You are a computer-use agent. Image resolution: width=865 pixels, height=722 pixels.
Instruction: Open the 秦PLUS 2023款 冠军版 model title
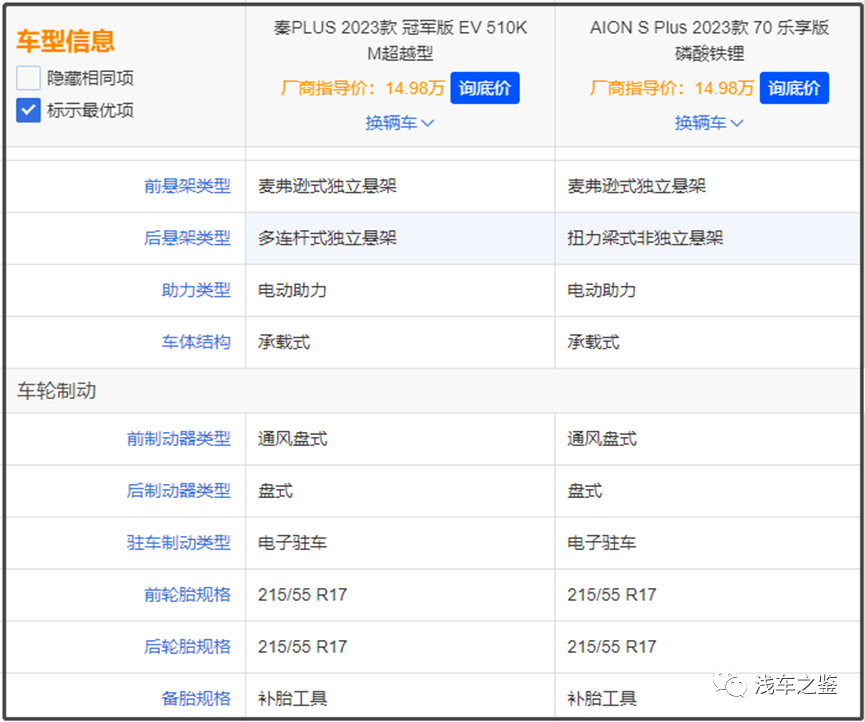tap(401, 40)
